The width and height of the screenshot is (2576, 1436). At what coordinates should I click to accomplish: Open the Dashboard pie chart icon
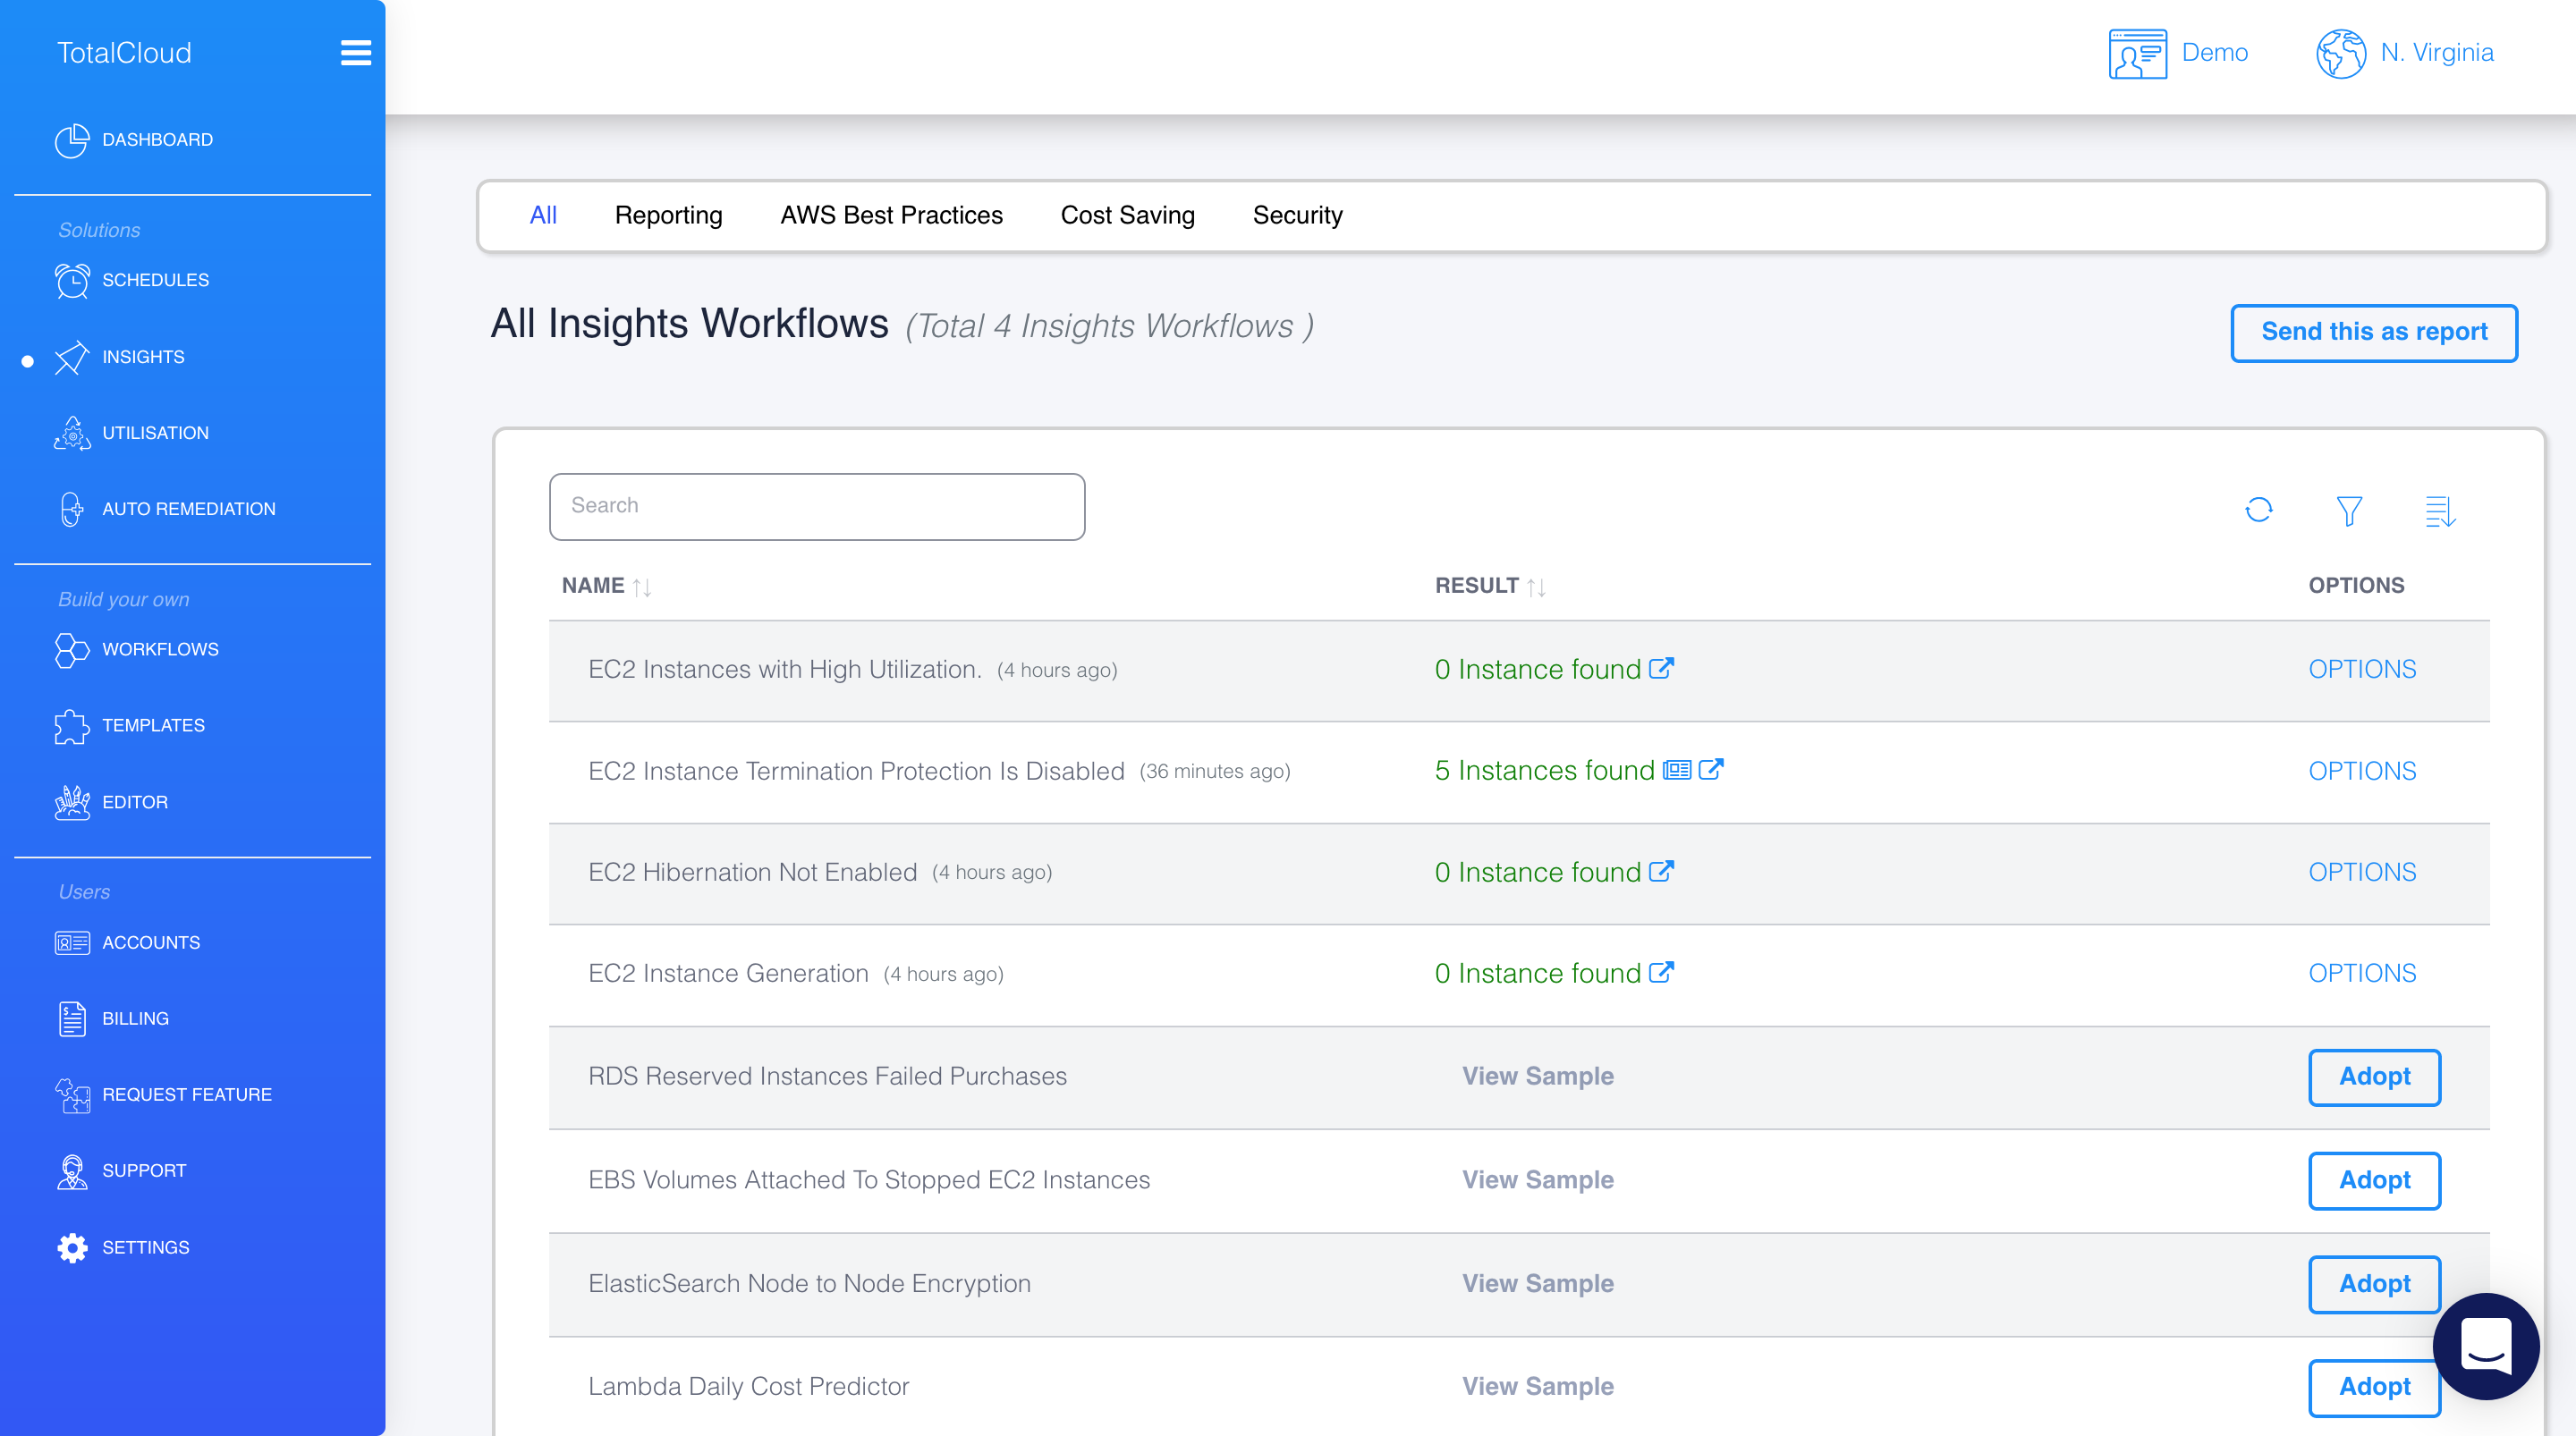[72, 140]
